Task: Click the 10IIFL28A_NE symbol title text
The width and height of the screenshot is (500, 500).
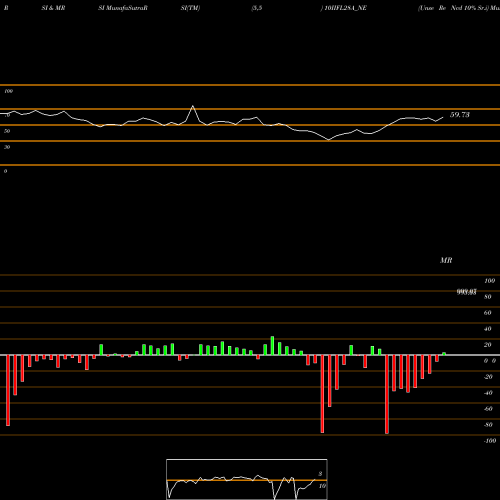Action: [346, 8]
